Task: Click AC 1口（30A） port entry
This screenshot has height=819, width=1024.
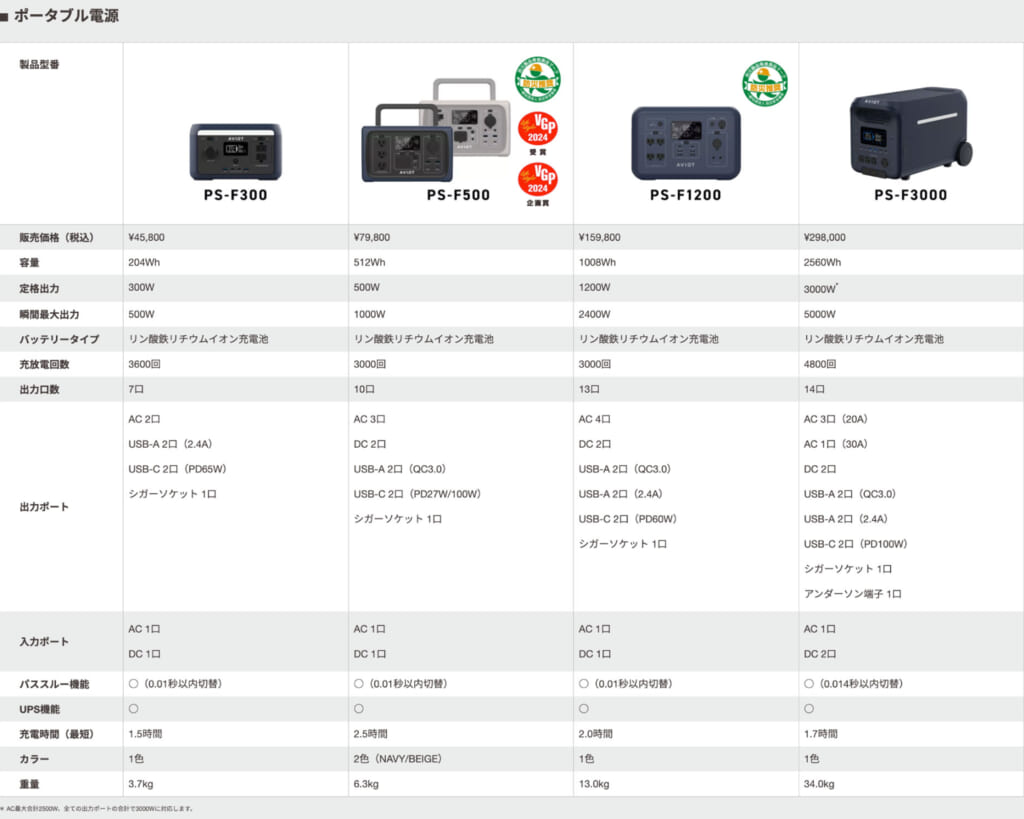Action: pyautogui.click(x=836, y=444)
